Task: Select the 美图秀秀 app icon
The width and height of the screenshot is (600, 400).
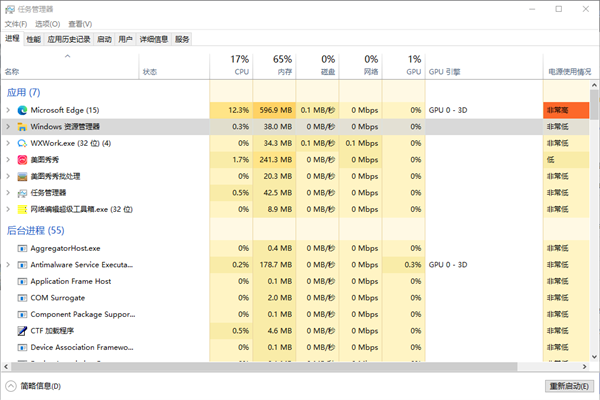Action: click(21, 160)
